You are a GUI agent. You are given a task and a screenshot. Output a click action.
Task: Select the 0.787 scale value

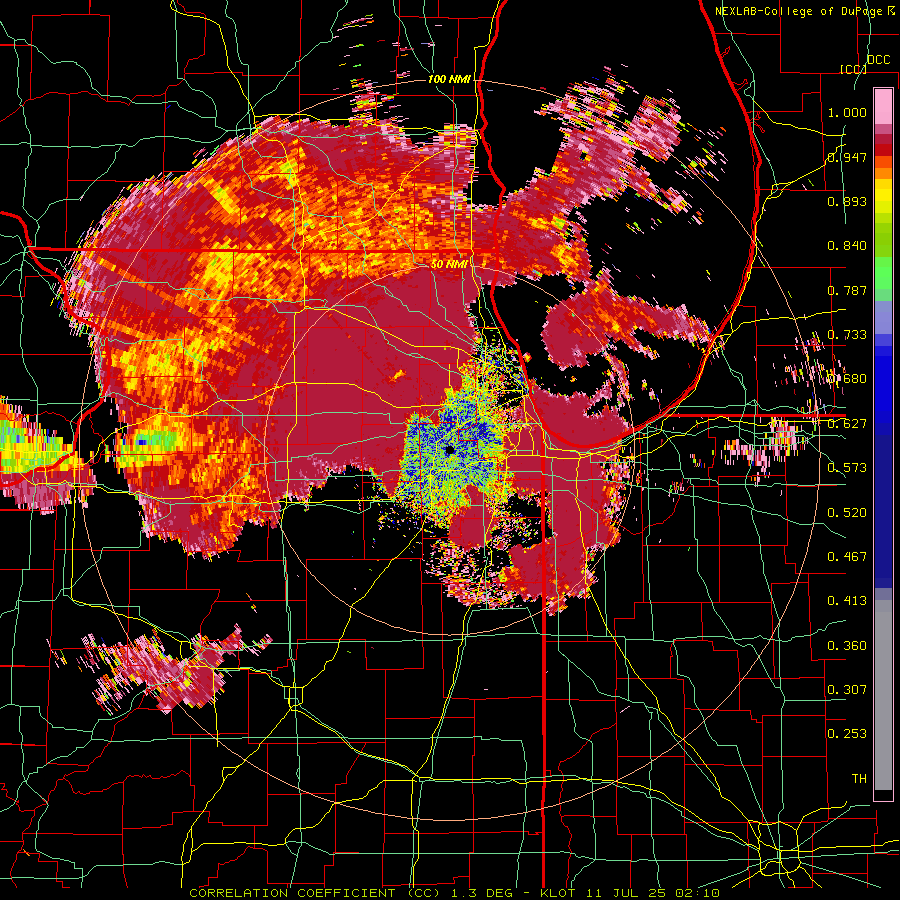[847, 290]
